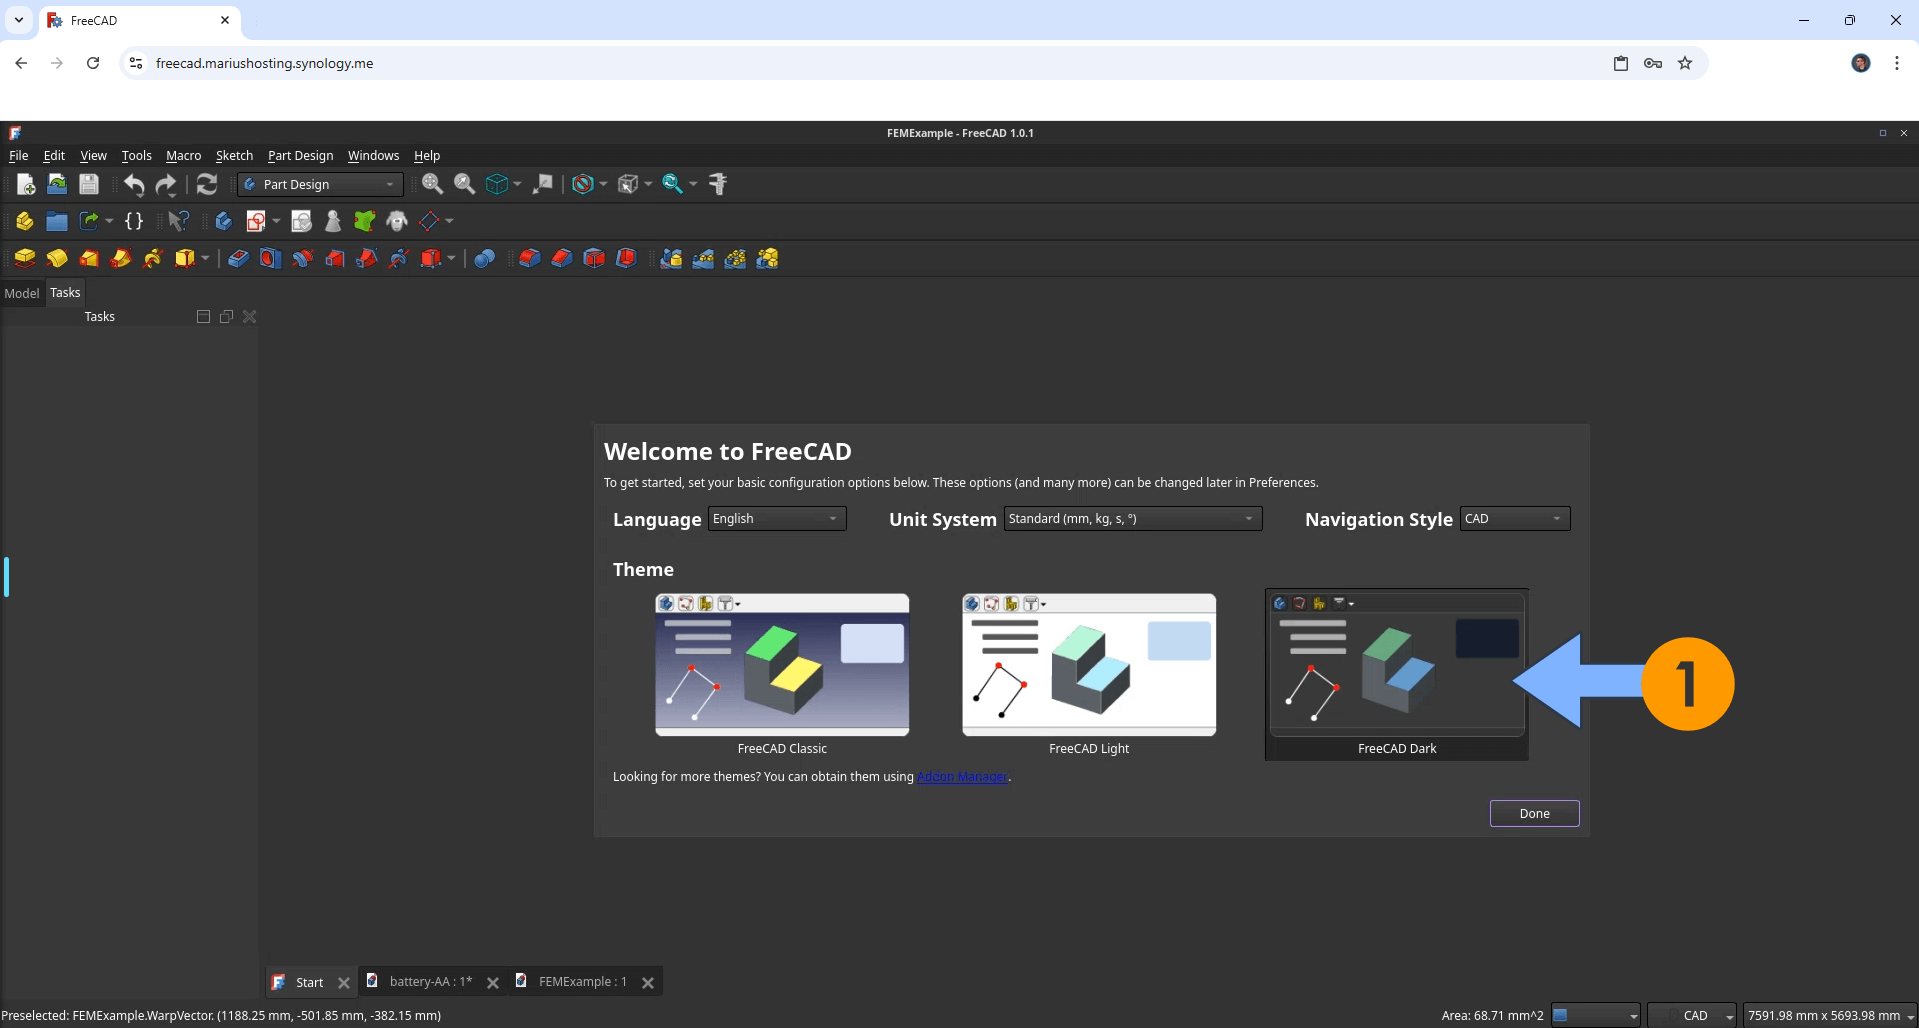Open the curly braces VarSet icon
The height and width of the screenshot is (1028, 1919).
(x=134, y=221)
